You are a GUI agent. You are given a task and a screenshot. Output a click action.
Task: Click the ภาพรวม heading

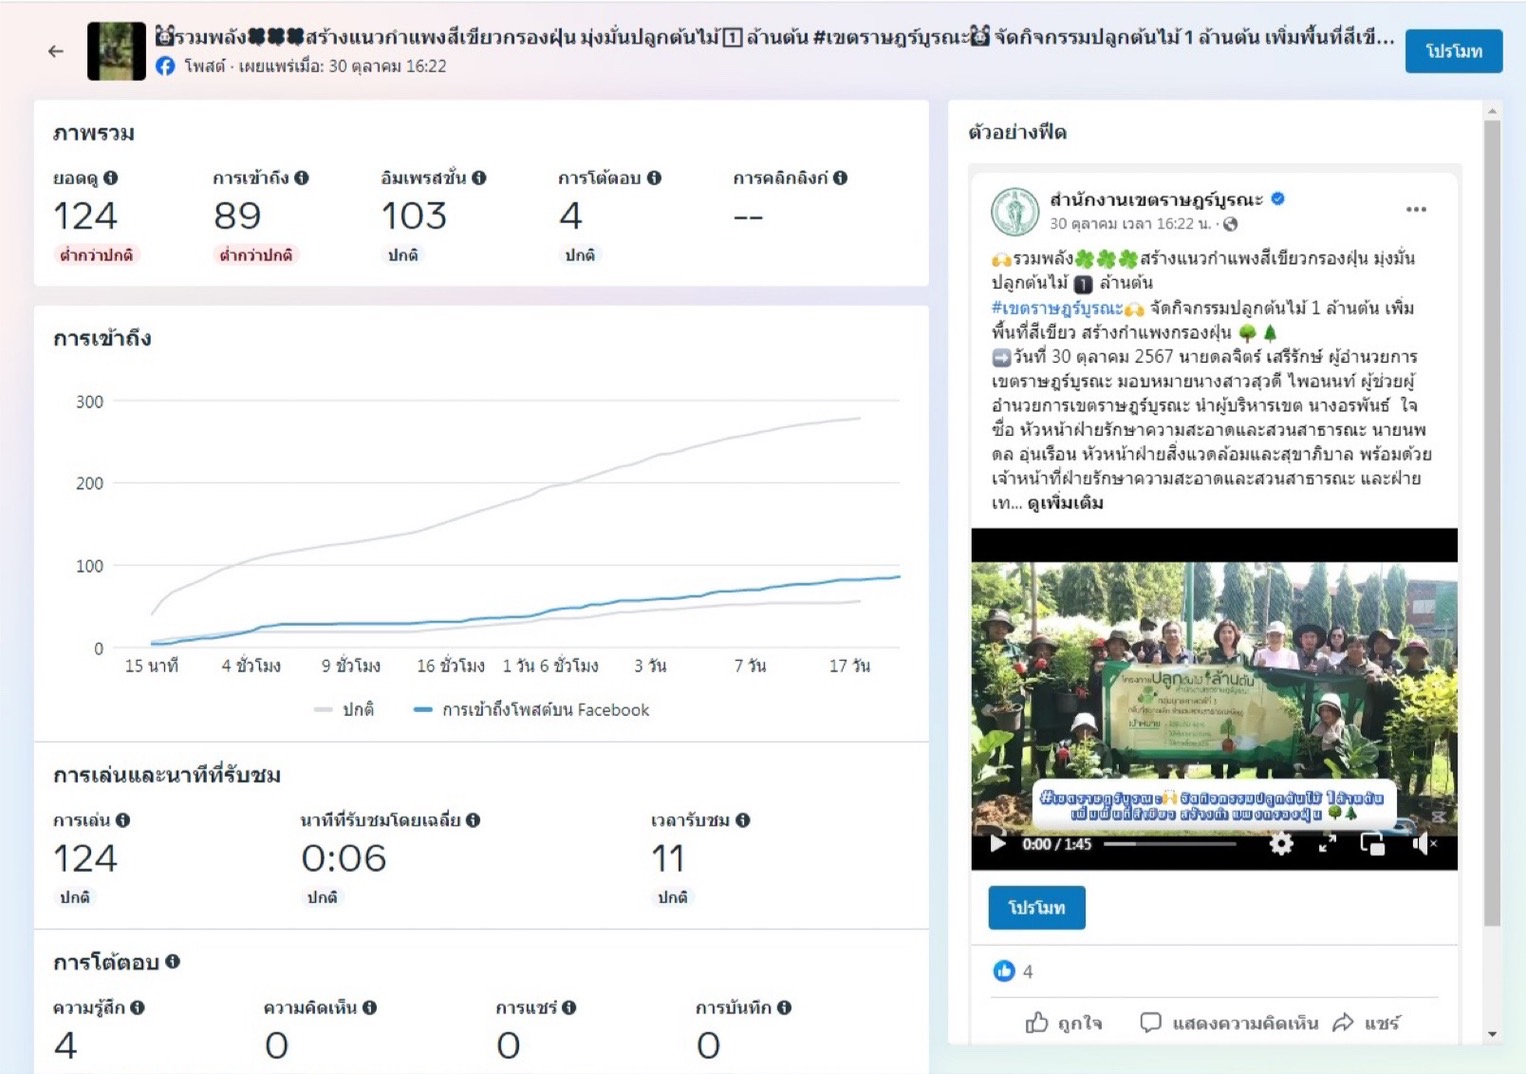click(x=94, y=133)
